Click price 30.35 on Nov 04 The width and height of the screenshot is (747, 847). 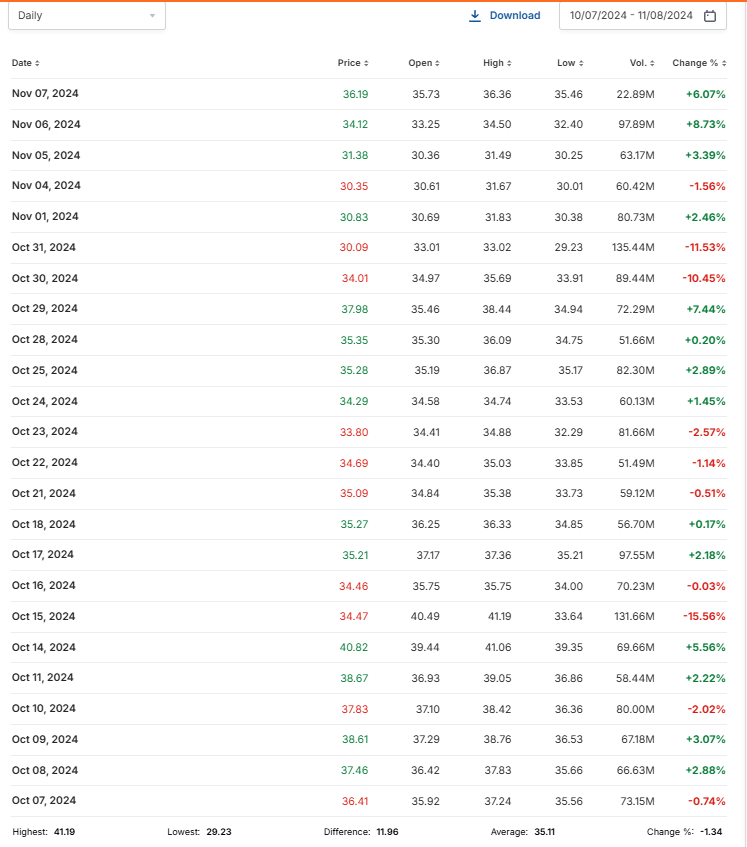[354, 186]
